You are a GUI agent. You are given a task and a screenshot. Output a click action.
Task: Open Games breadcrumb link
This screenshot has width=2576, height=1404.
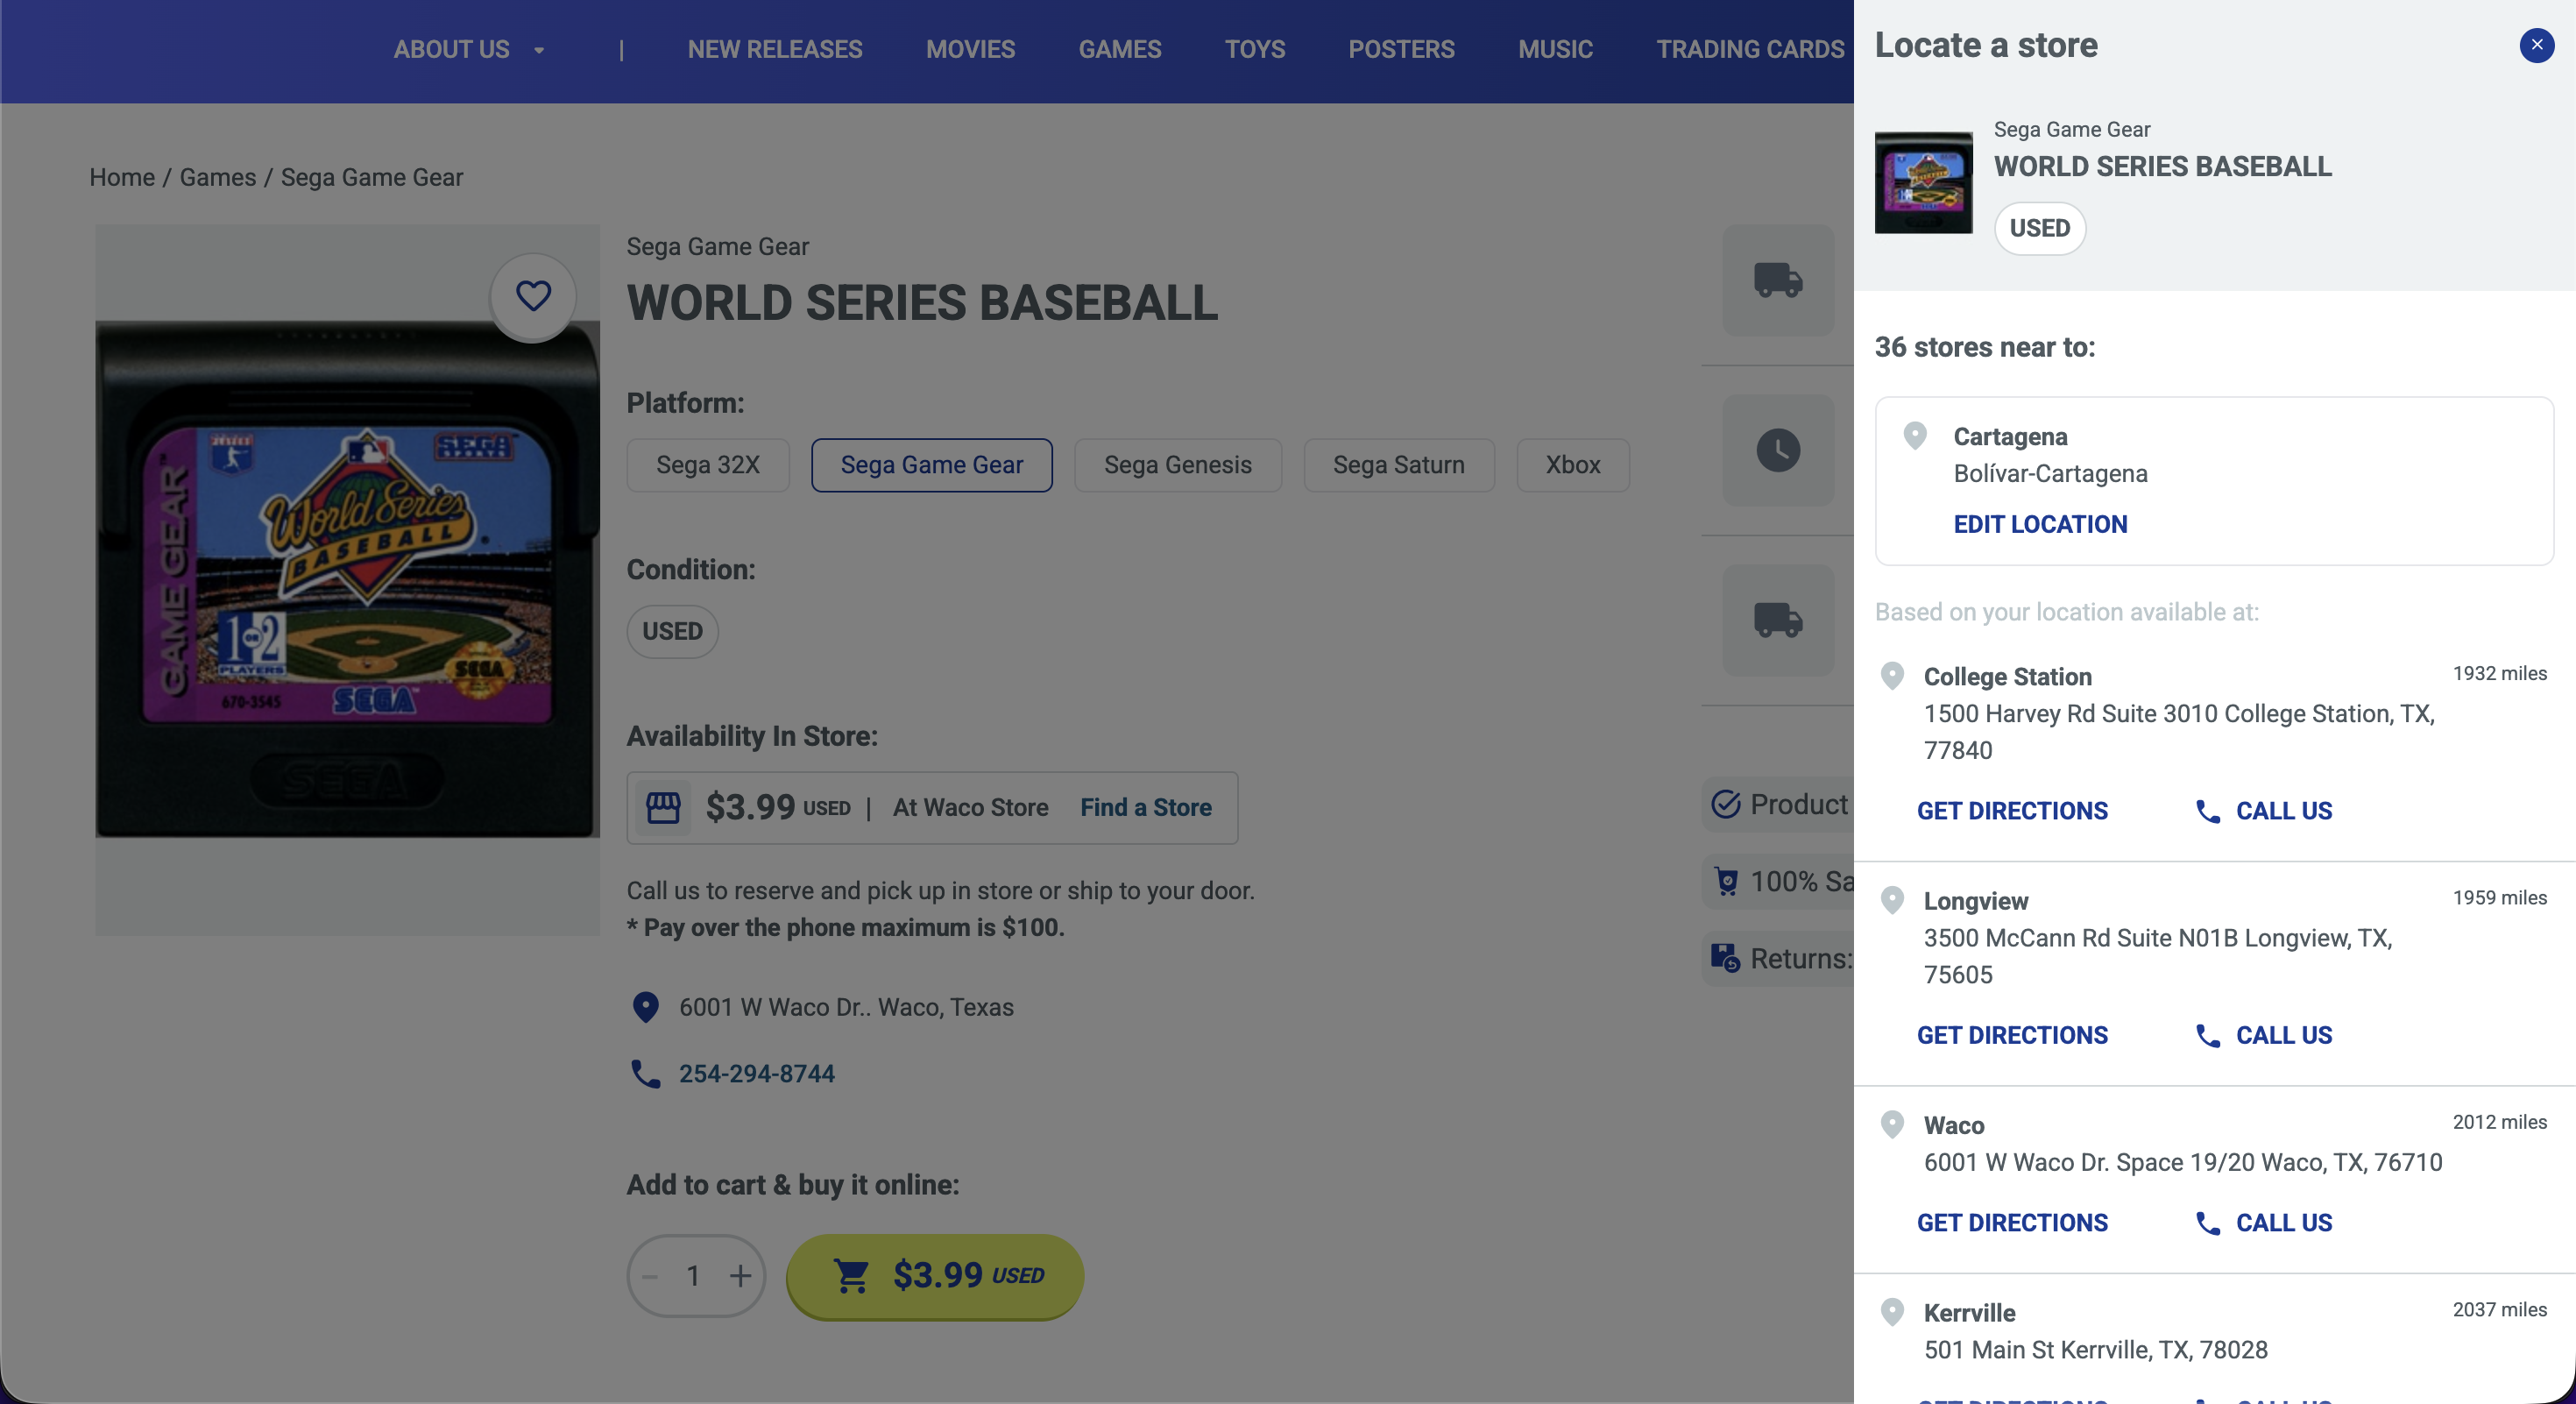coord(218,177)
